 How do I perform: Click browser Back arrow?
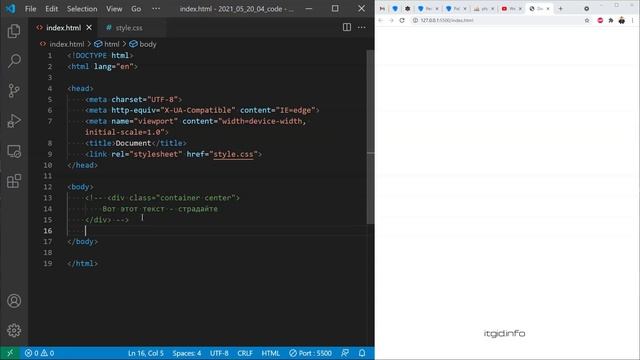[x=380, y=20]
